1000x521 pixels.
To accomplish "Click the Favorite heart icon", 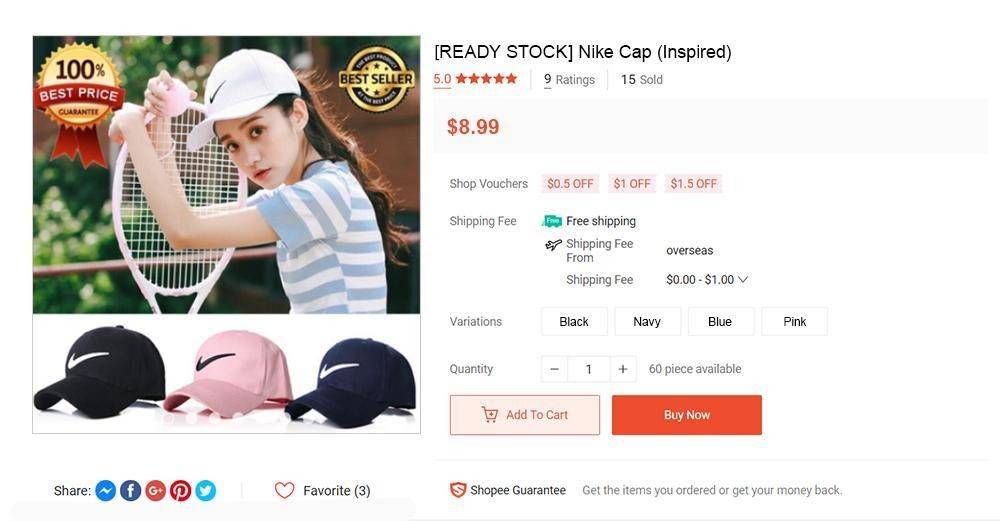I will [284, 490].
